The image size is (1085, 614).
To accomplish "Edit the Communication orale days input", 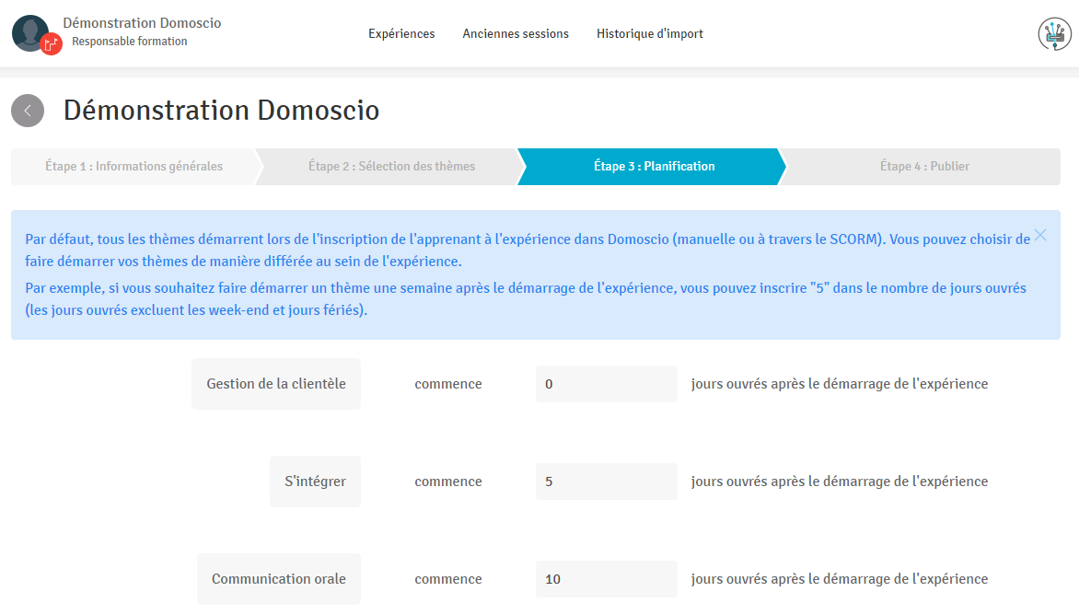I will pos(606,579).
